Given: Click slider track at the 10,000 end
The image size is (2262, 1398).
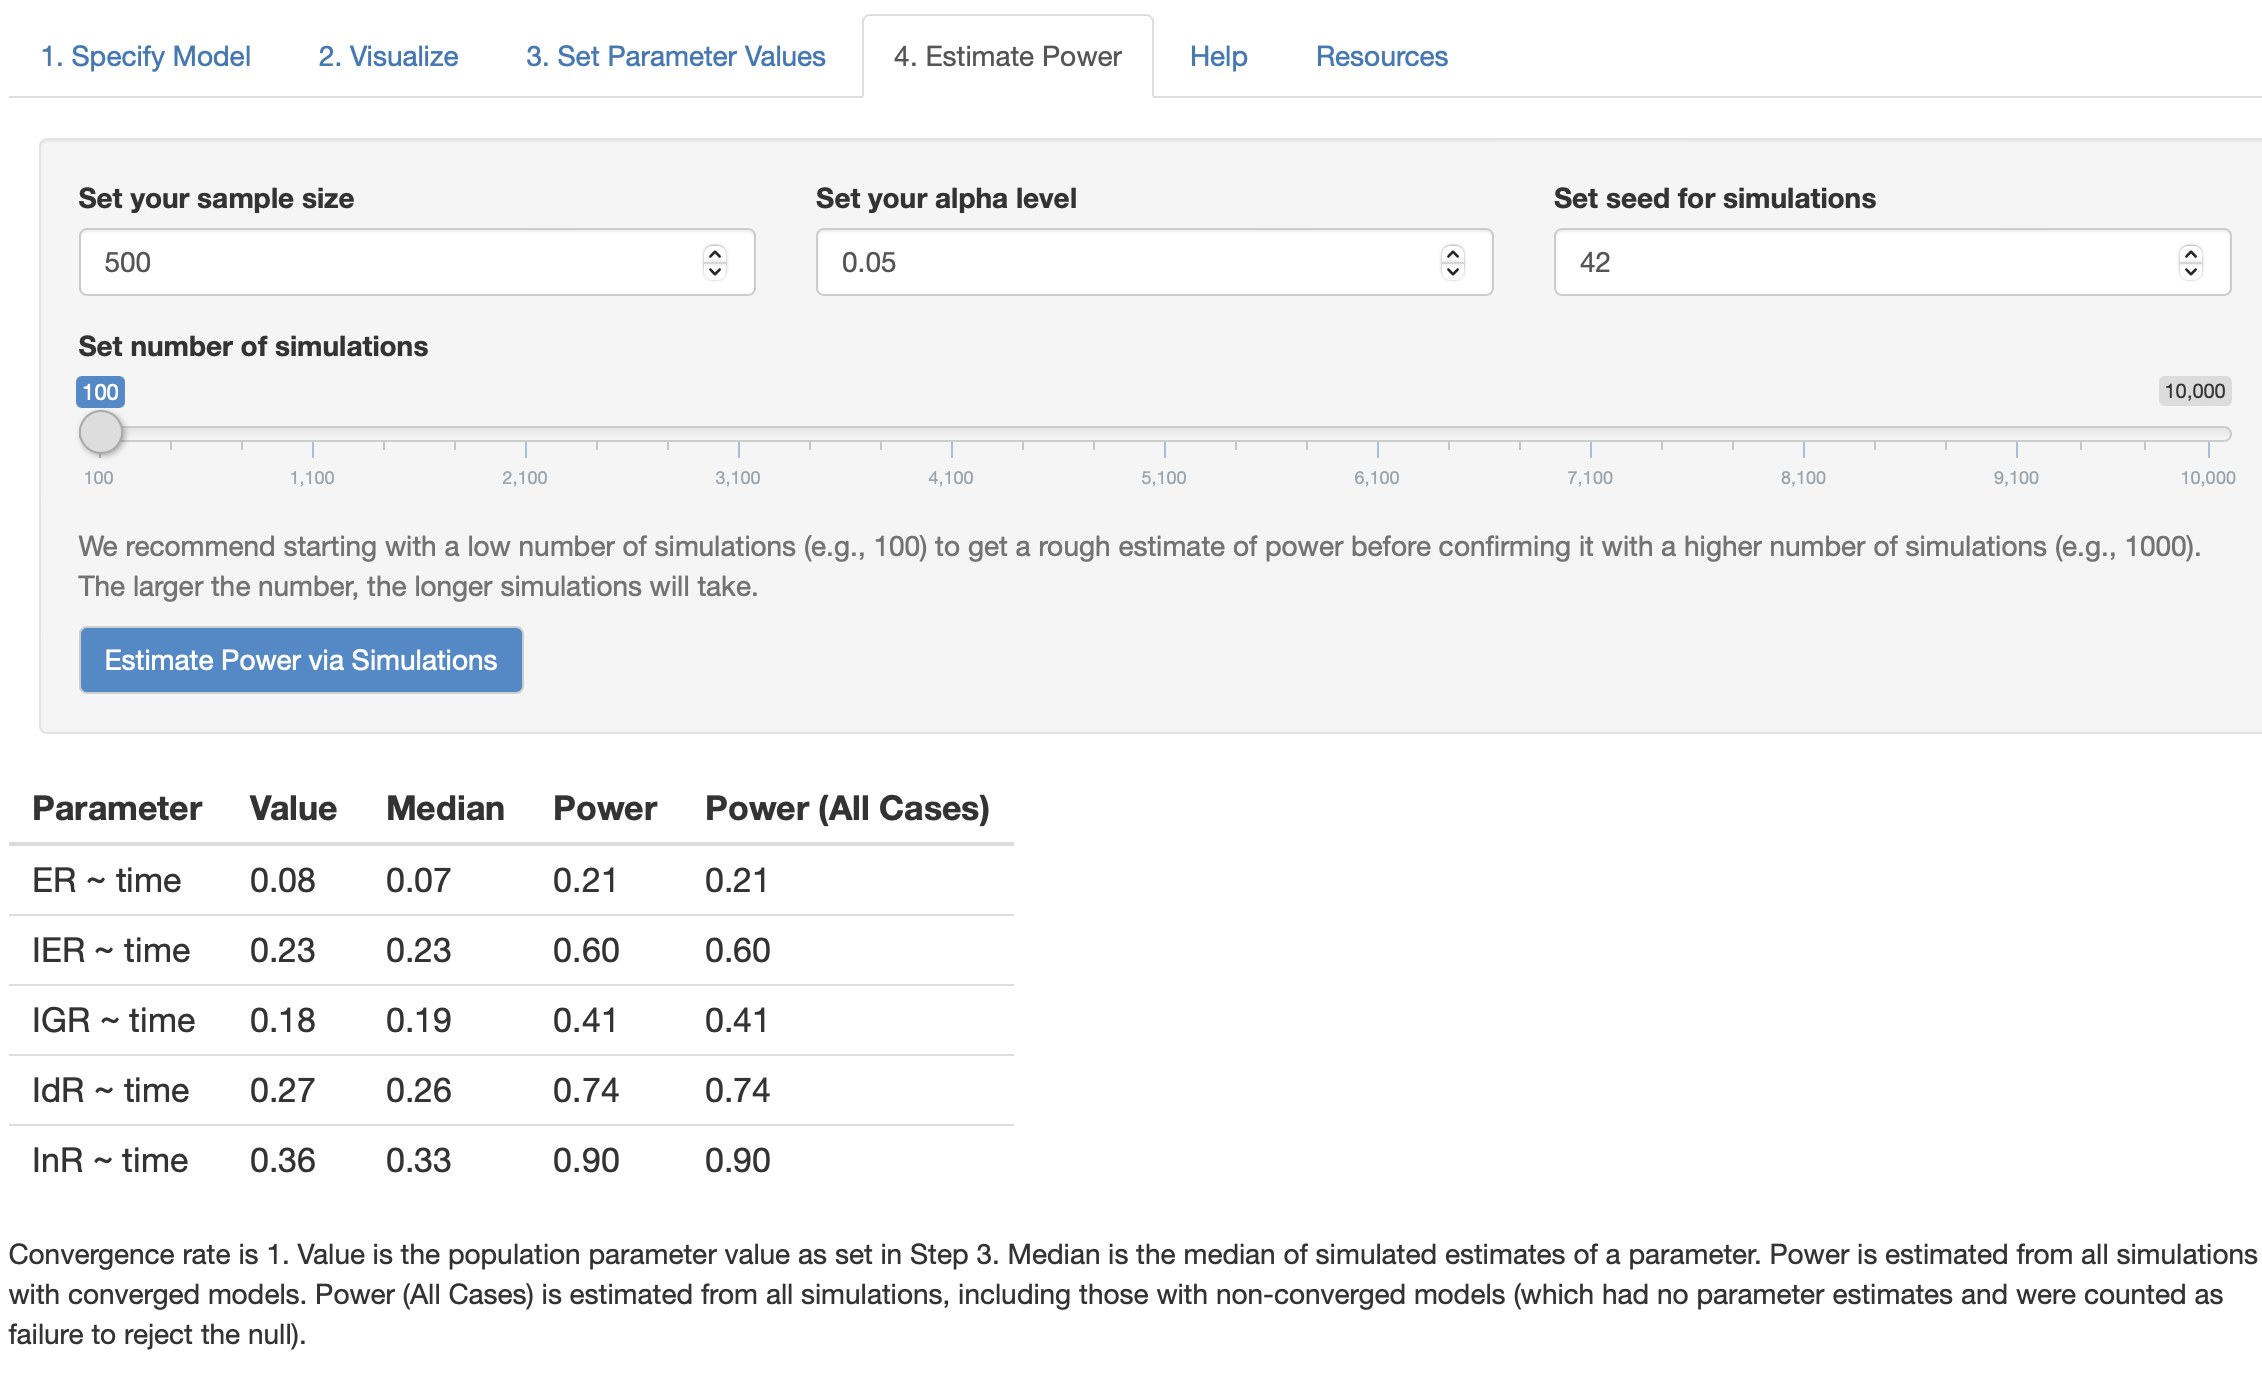Looking at the screenshot, I should pos(2208,433).
